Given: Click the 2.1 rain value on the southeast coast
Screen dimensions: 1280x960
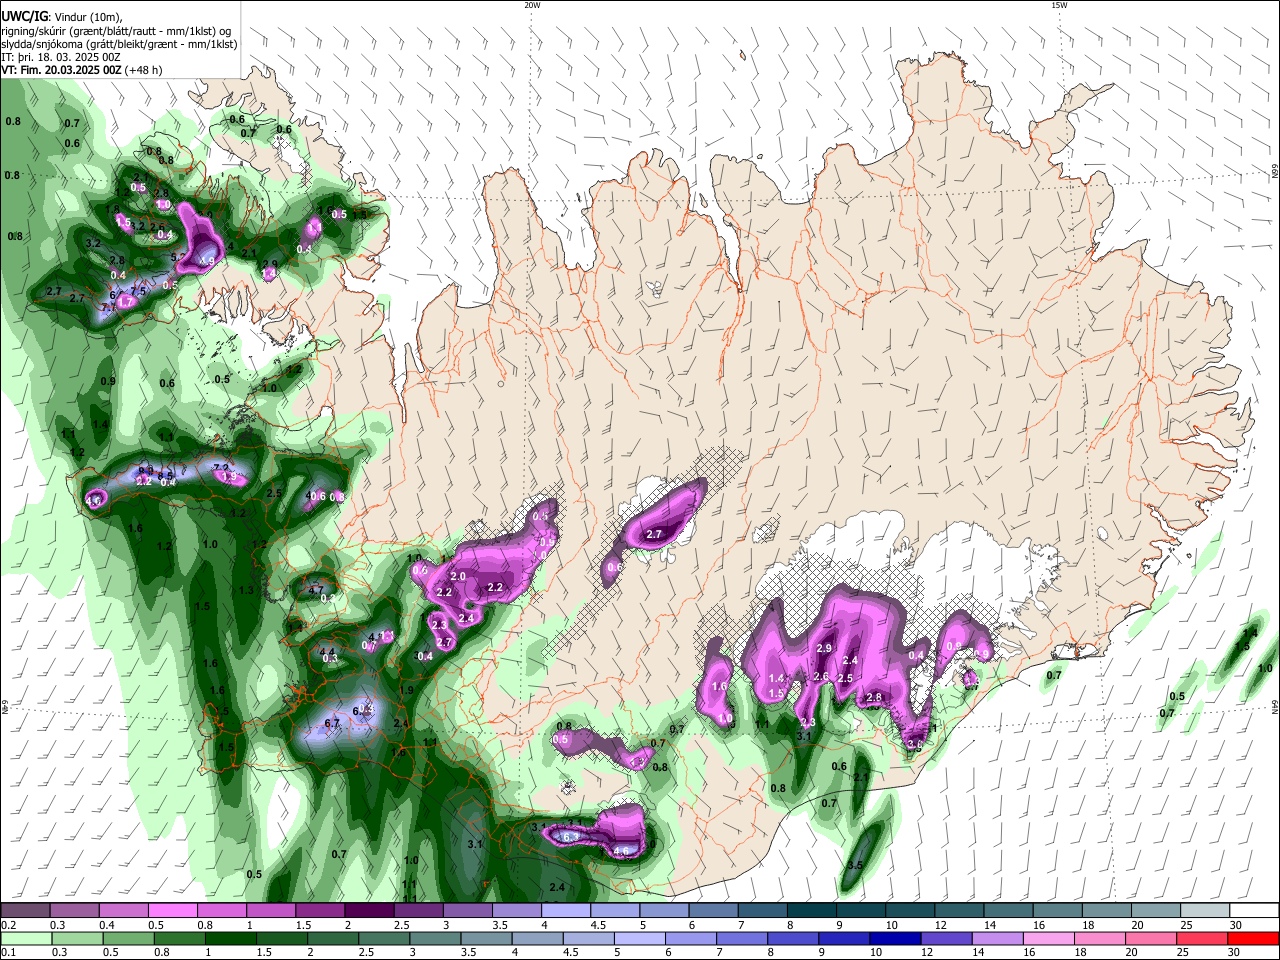Looking at the screenshot, I should 862,776.
